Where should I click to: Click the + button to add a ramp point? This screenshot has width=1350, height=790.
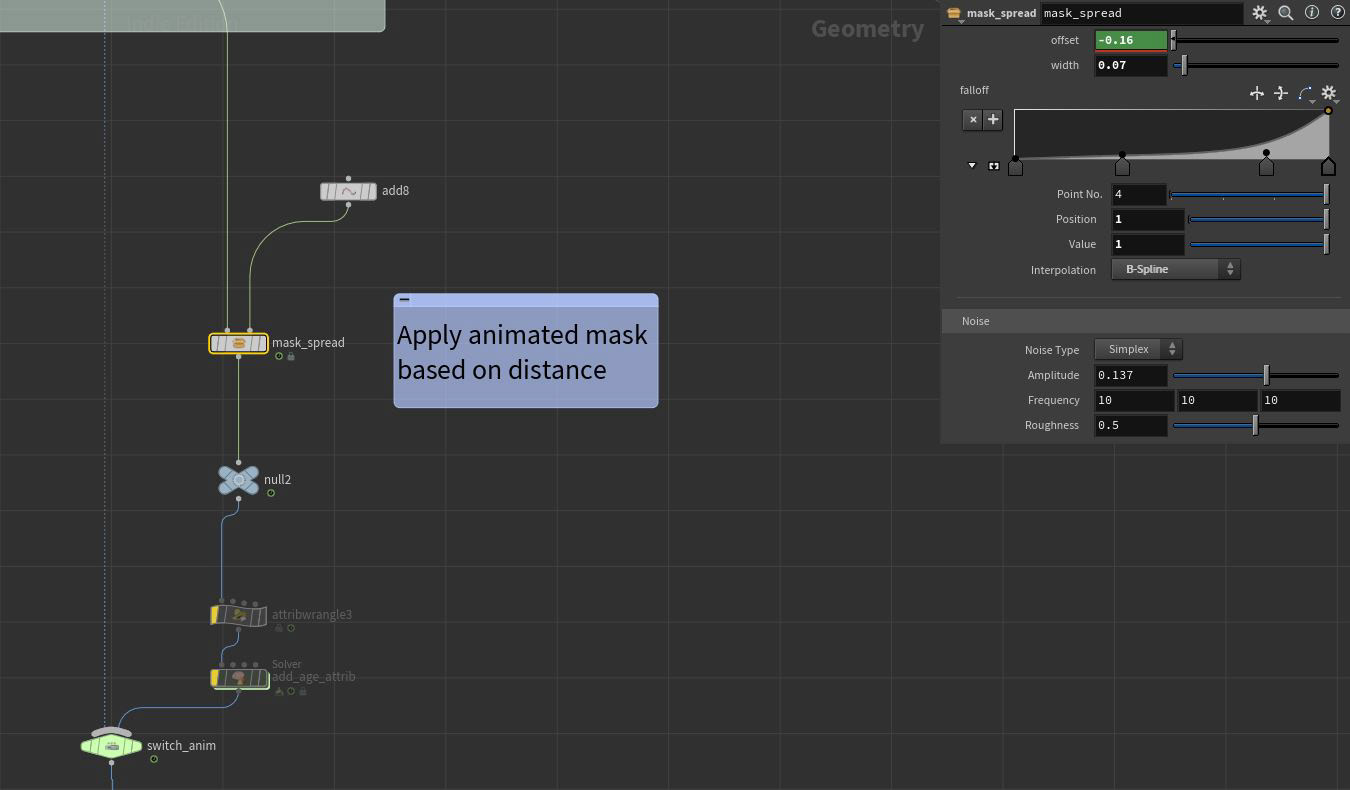coord(992,119)
